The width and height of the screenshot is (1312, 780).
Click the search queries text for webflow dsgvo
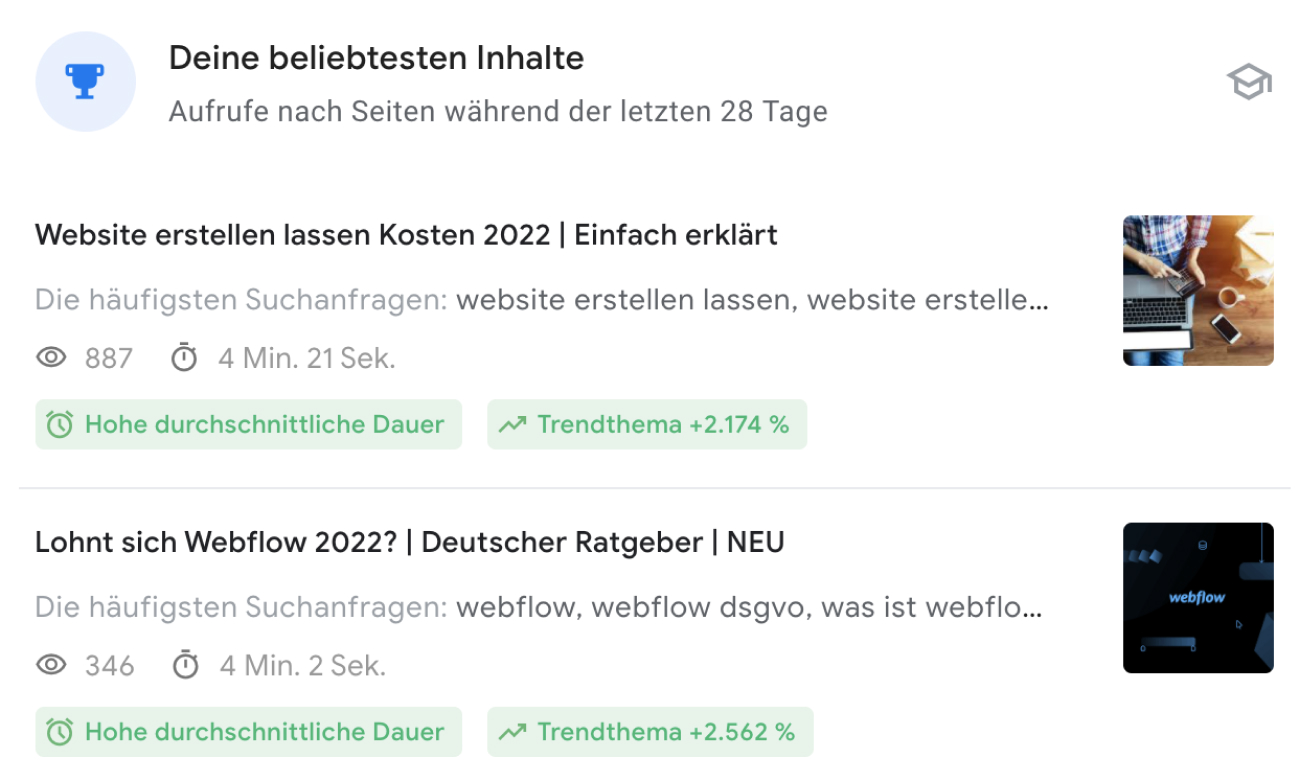click(539, 607)
